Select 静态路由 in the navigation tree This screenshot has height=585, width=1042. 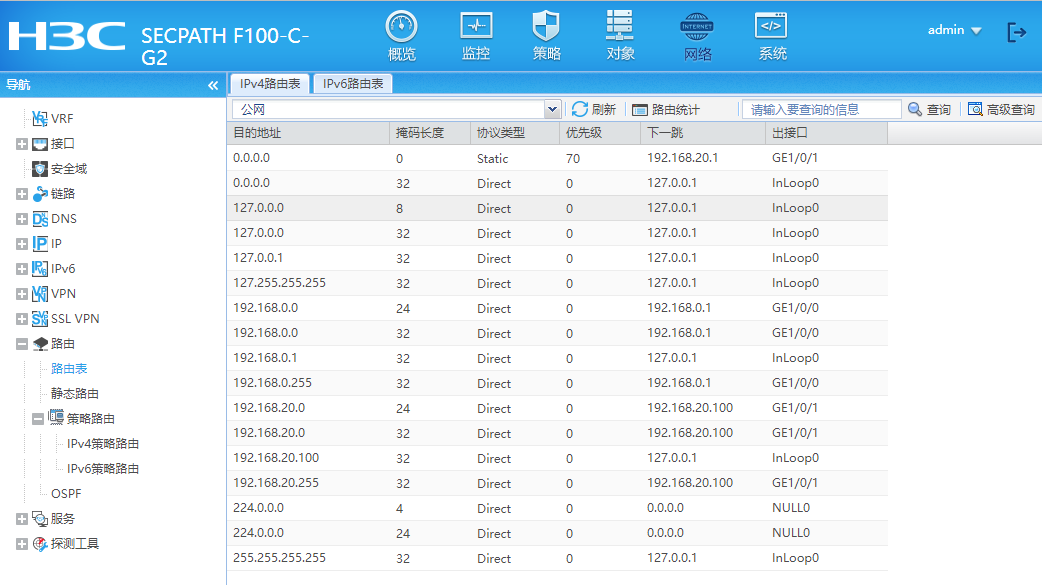coord(75,394)
